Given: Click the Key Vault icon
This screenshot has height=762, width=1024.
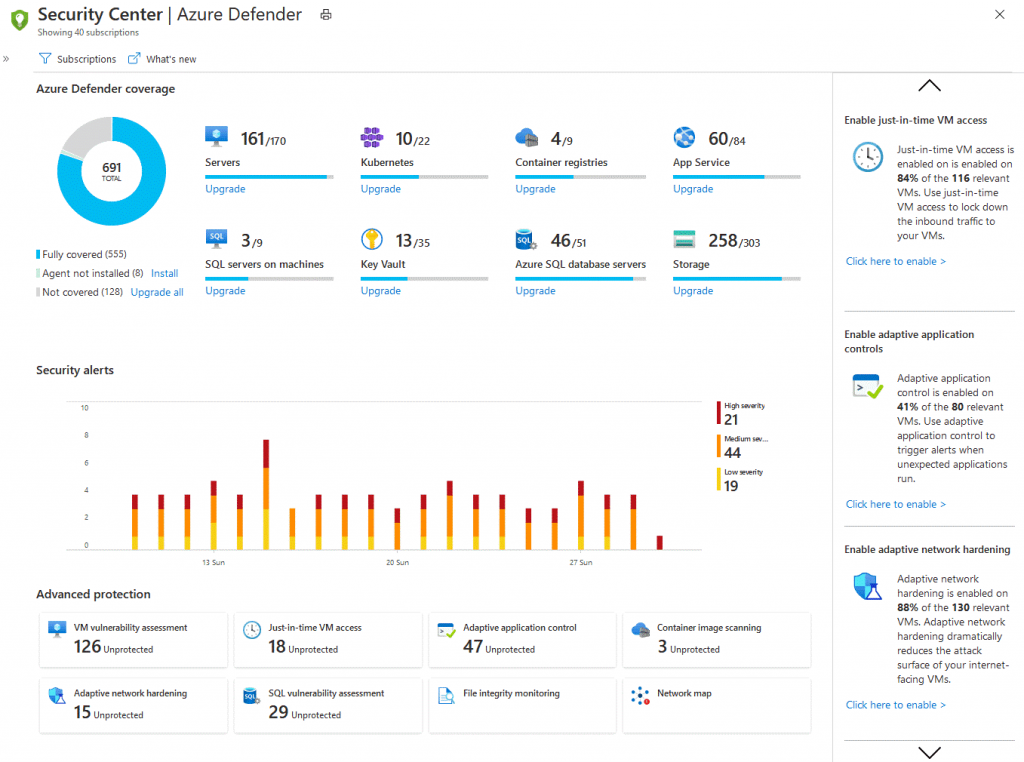Looking at the screenshot, I should (x=372, y=240).
